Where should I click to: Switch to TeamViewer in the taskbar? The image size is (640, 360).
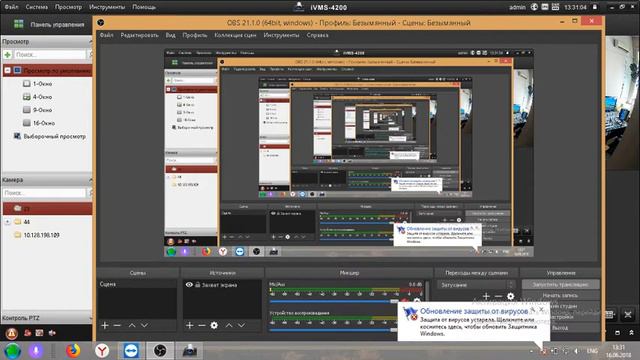coord(131,351)
